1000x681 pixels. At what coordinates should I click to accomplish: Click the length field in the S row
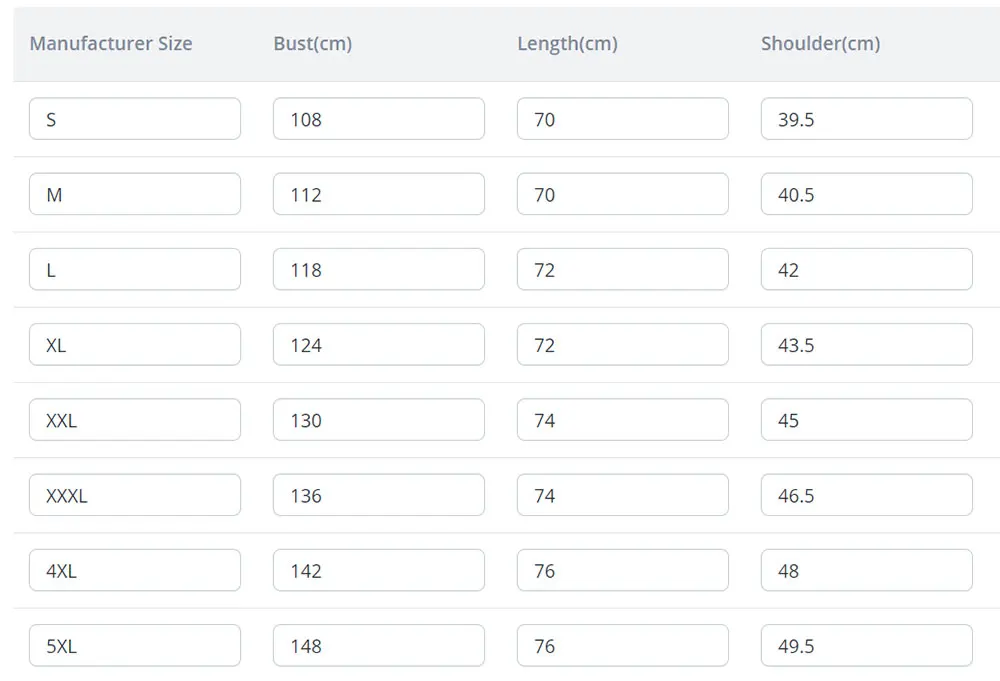(x=622, y=119)
